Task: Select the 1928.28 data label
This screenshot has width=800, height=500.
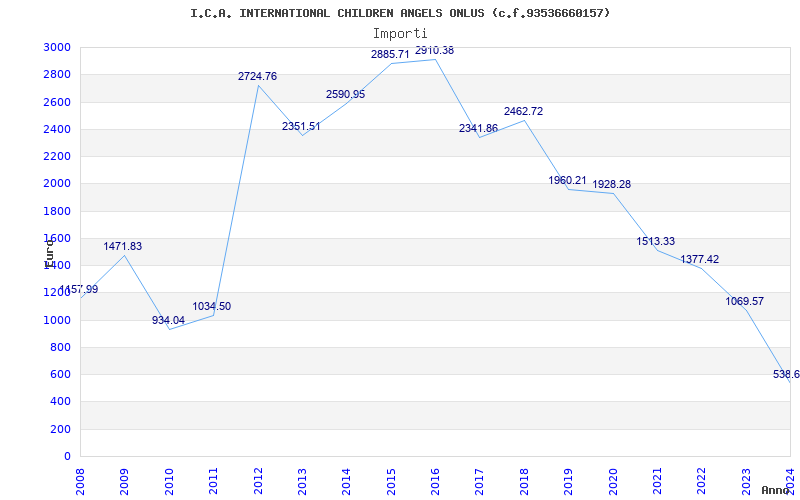Action: tap(612, 184)
